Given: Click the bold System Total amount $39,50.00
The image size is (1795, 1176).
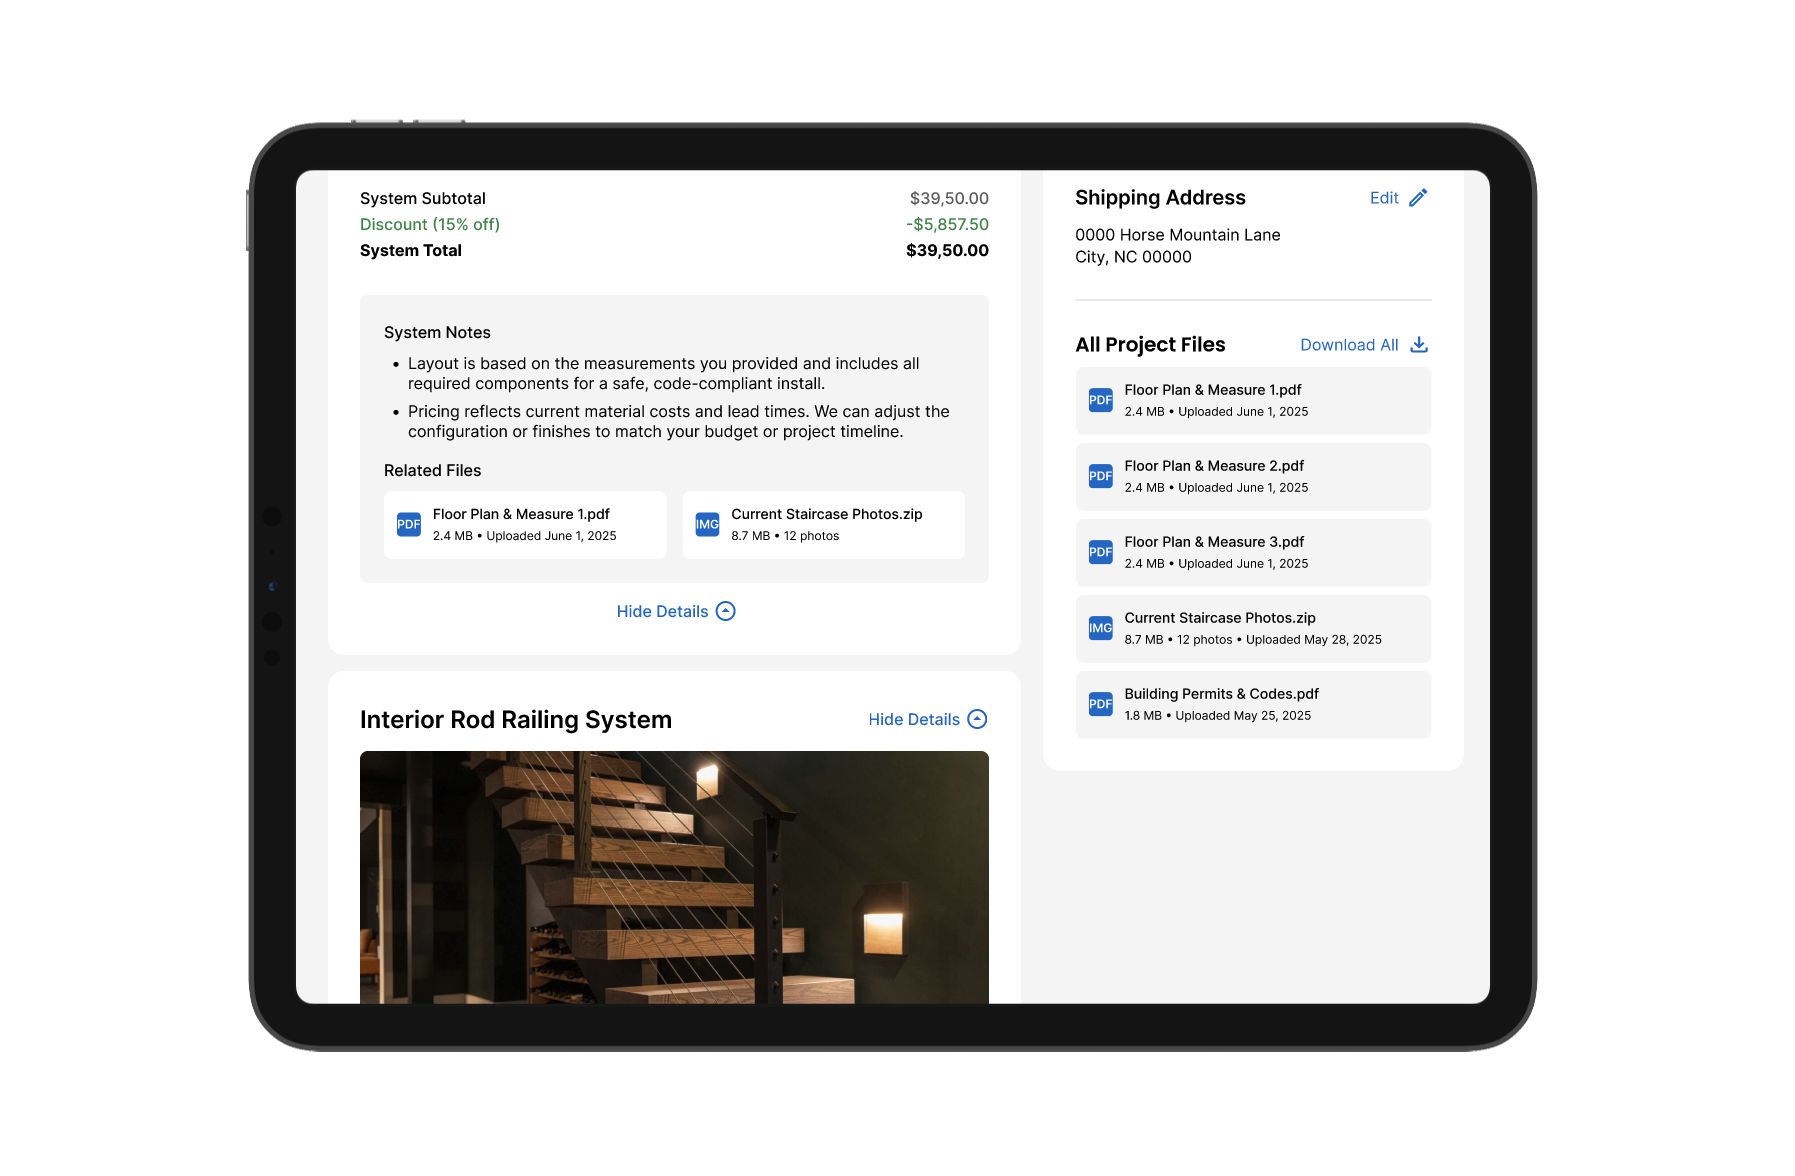Looking at the screenshot, I should (x=947, y=251).
